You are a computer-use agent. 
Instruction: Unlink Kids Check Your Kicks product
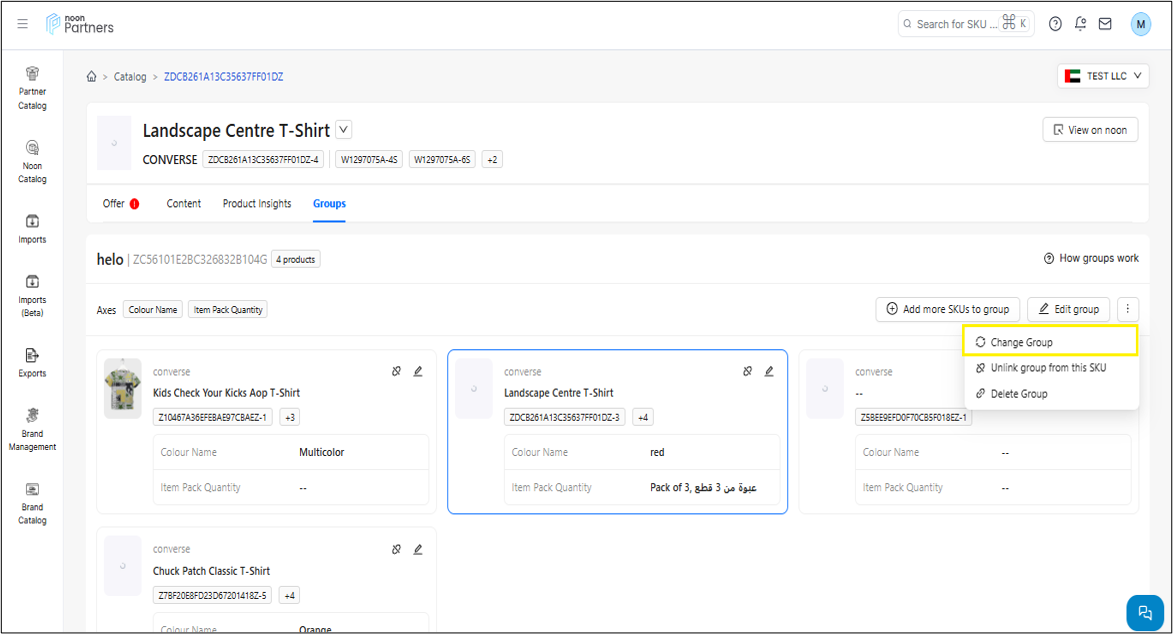397,371
